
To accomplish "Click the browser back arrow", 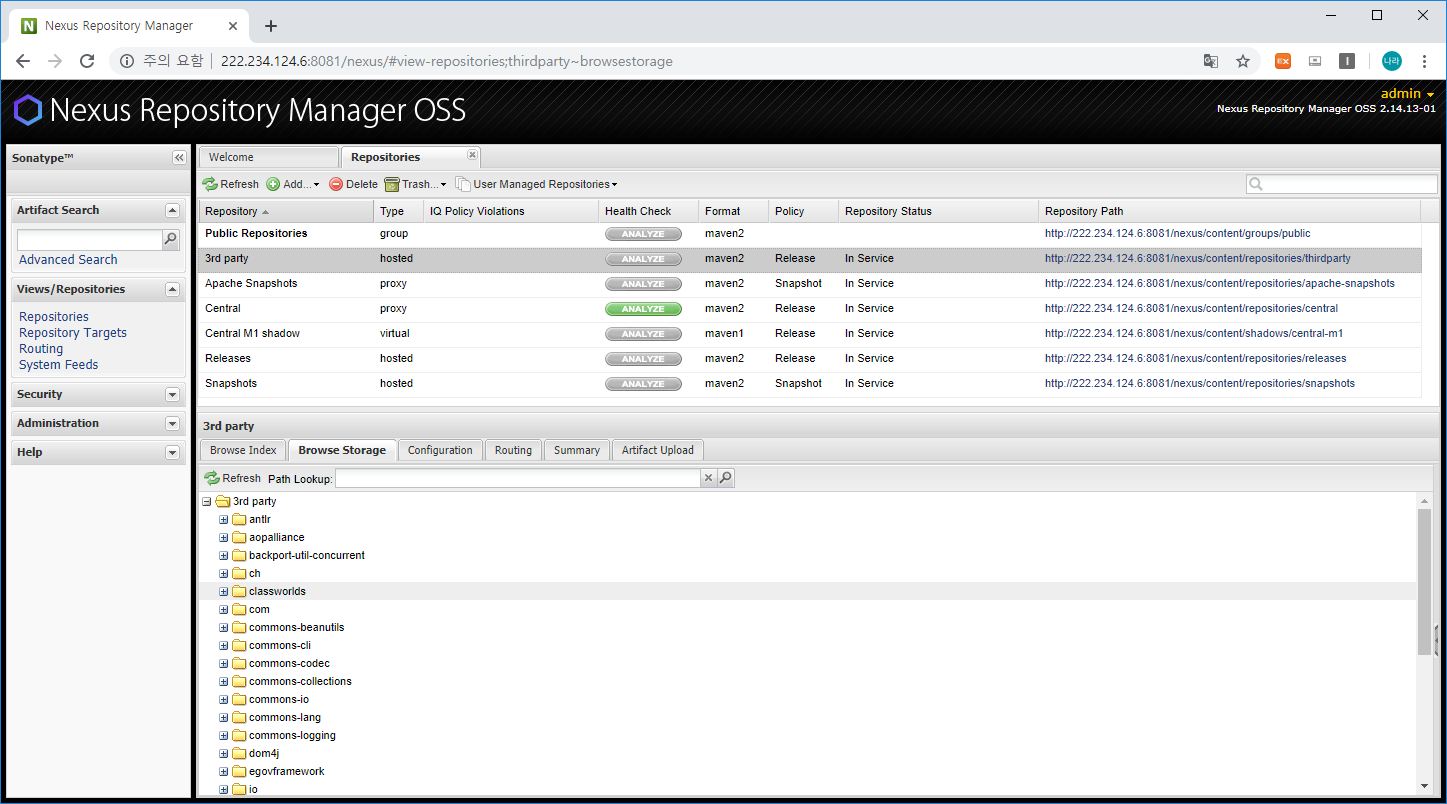I will click(x=23, y=61).
